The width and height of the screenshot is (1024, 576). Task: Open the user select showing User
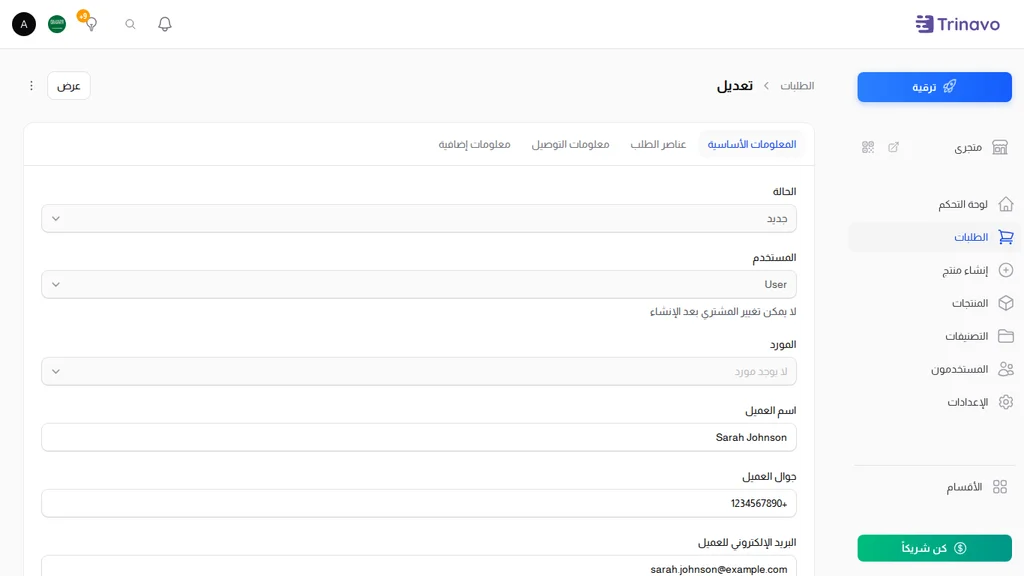[x=419, y=285]
